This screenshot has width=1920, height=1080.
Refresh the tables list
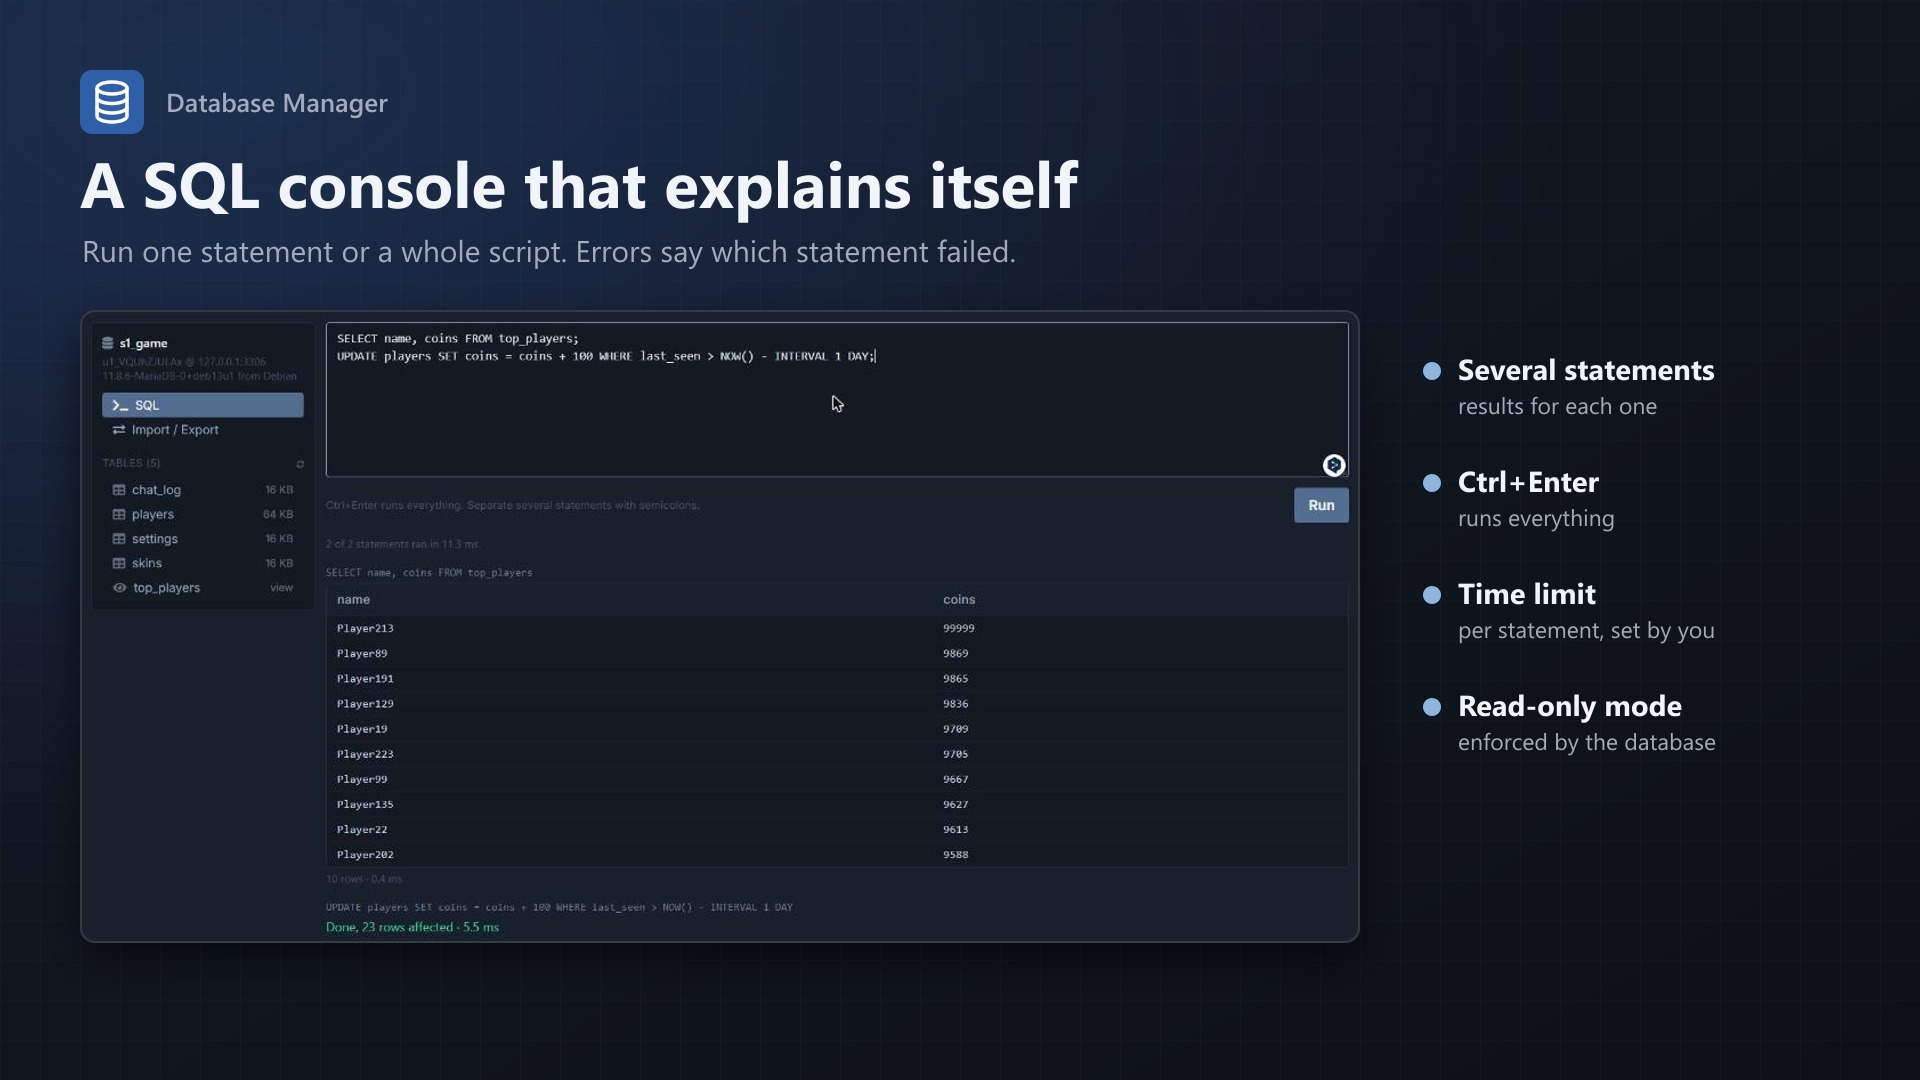(300, 464)
